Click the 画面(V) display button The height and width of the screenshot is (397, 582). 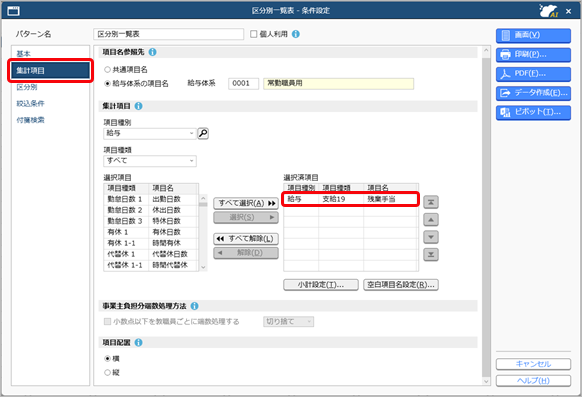click(533, 36)
